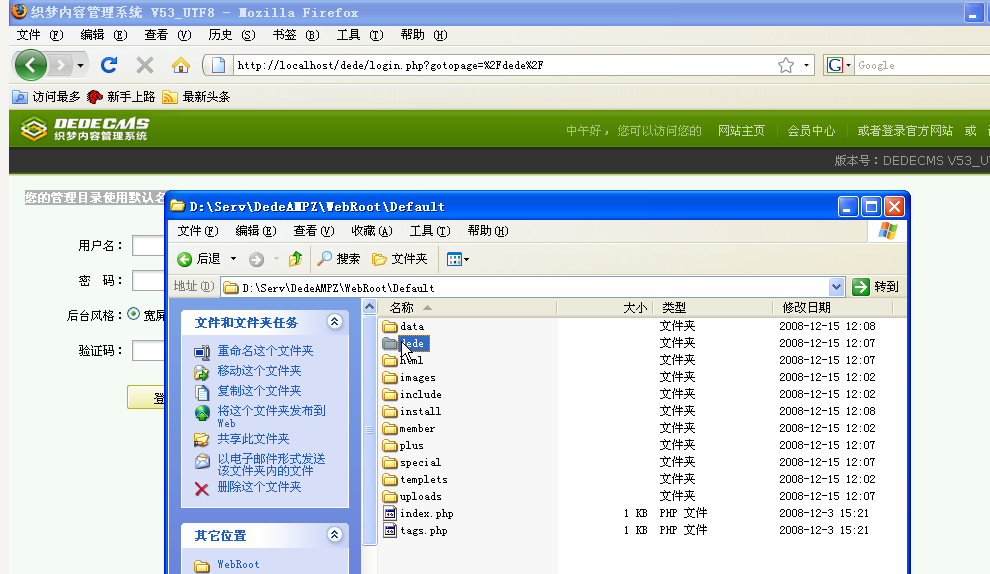Viewport: 990px width, 574px height.
Task: Select 宽屏 backend style radio
Action: coord(133,314)
